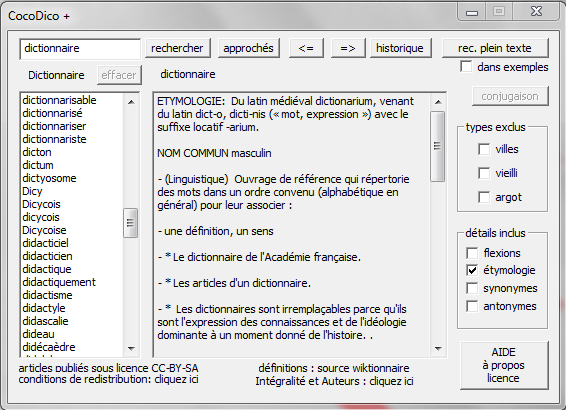Viewport: 566px width, 410px height.
Task: Click the definition pane scrollbar thumb
Action: pos(437,146)
